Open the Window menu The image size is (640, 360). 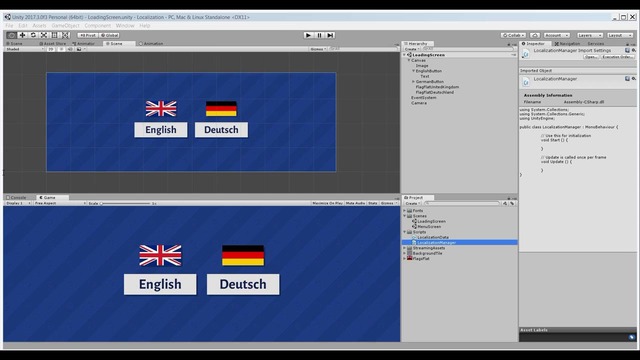[x=125, y=25]
